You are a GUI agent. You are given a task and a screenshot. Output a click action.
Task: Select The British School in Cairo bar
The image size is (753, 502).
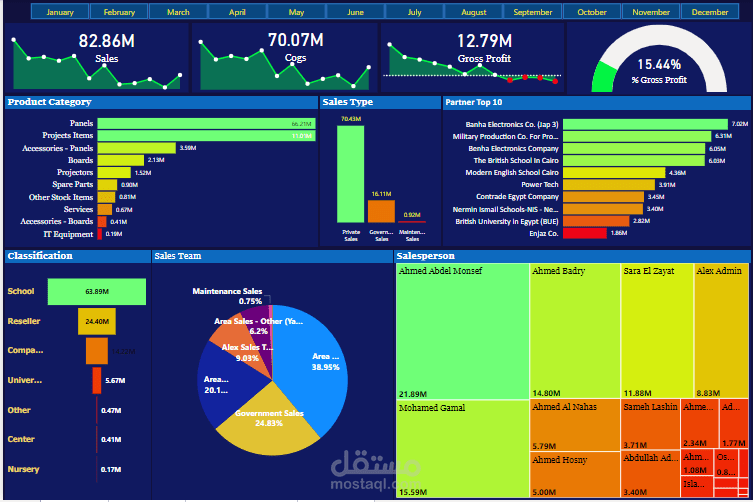pyautogui.click(x=634, y=160)
